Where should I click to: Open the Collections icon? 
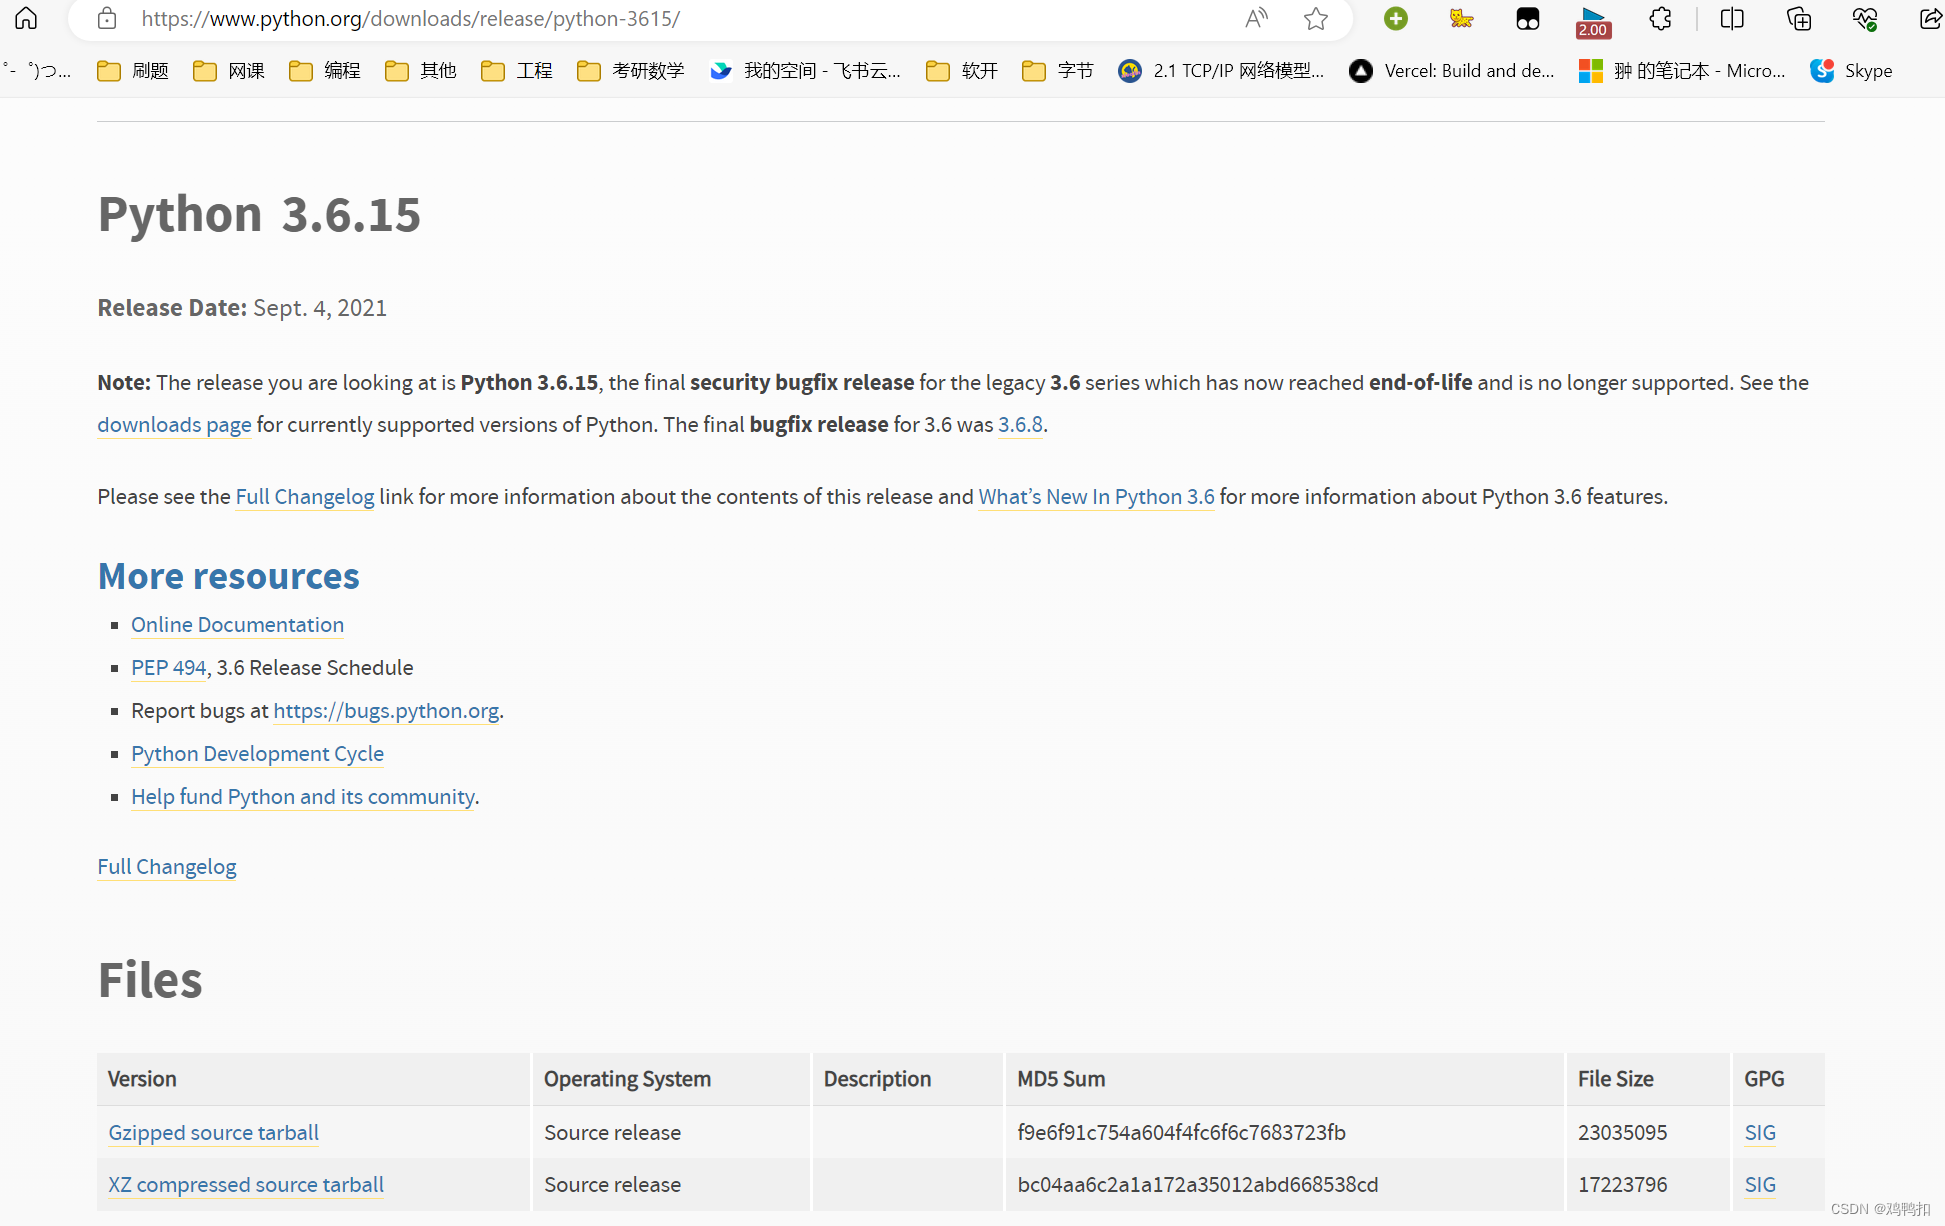pyautogui.click(x=1798, y=18)
